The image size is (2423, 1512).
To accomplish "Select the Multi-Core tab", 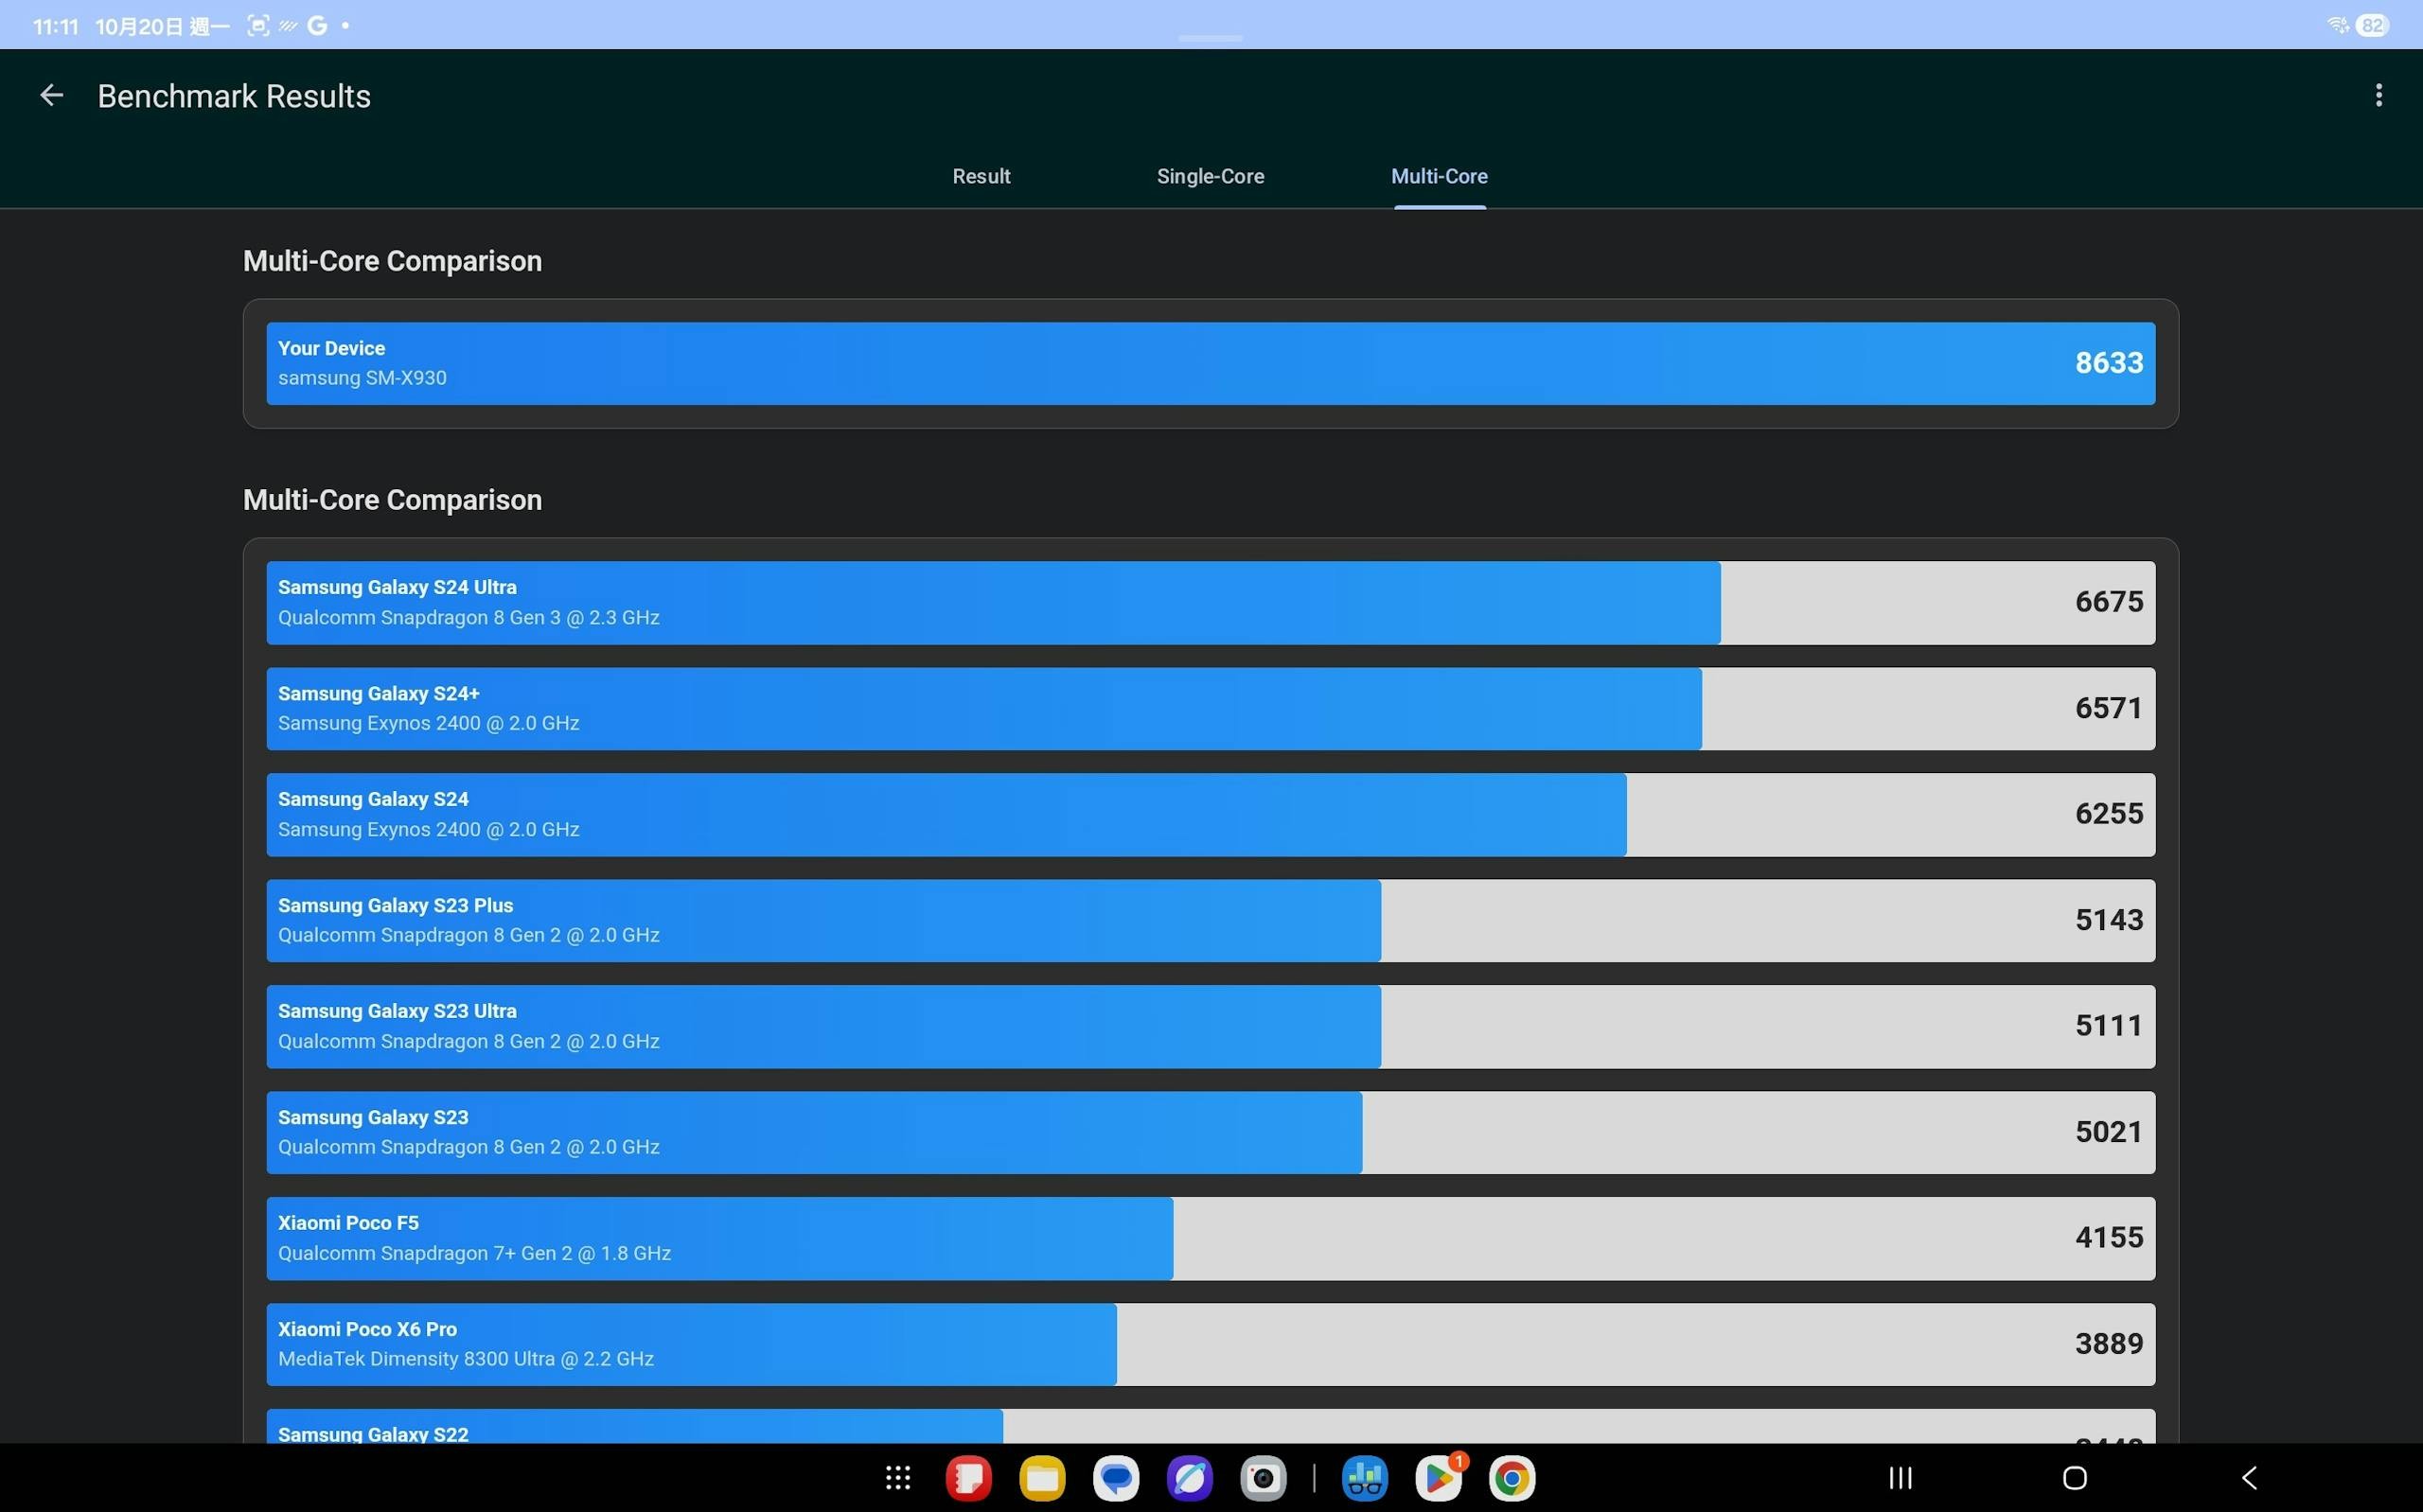I will 1439,176.
